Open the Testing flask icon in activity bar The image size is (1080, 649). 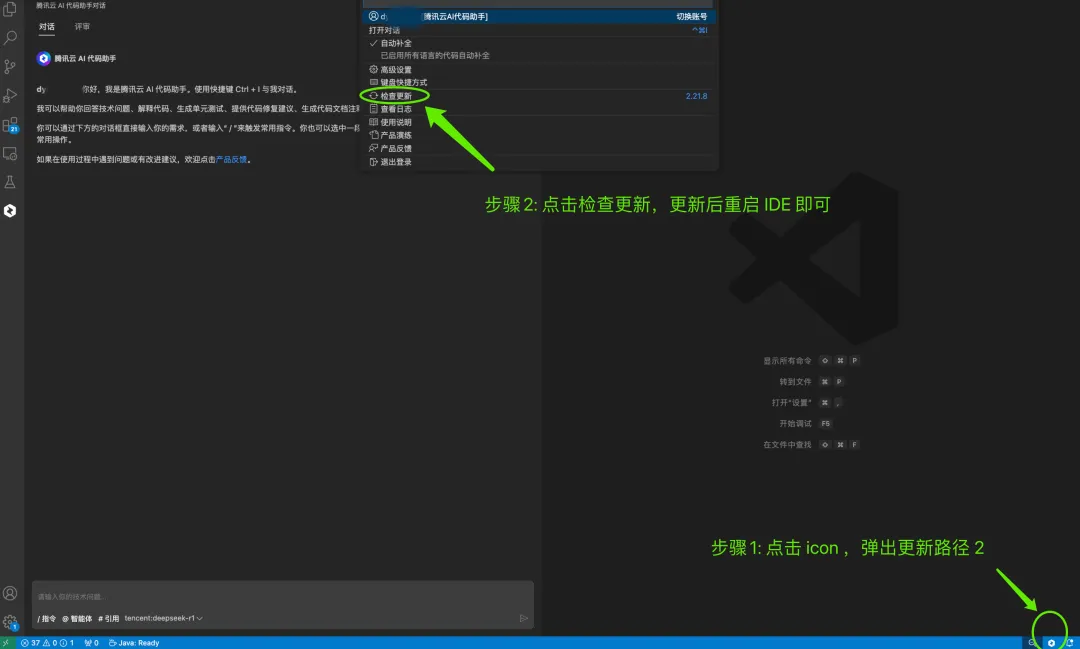point(10,182)
